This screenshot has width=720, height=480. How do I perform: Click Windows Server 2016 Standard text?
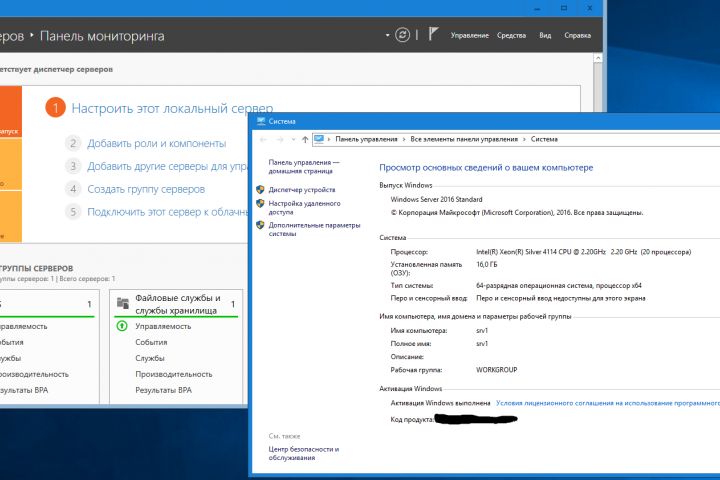[x=436, y=199]
